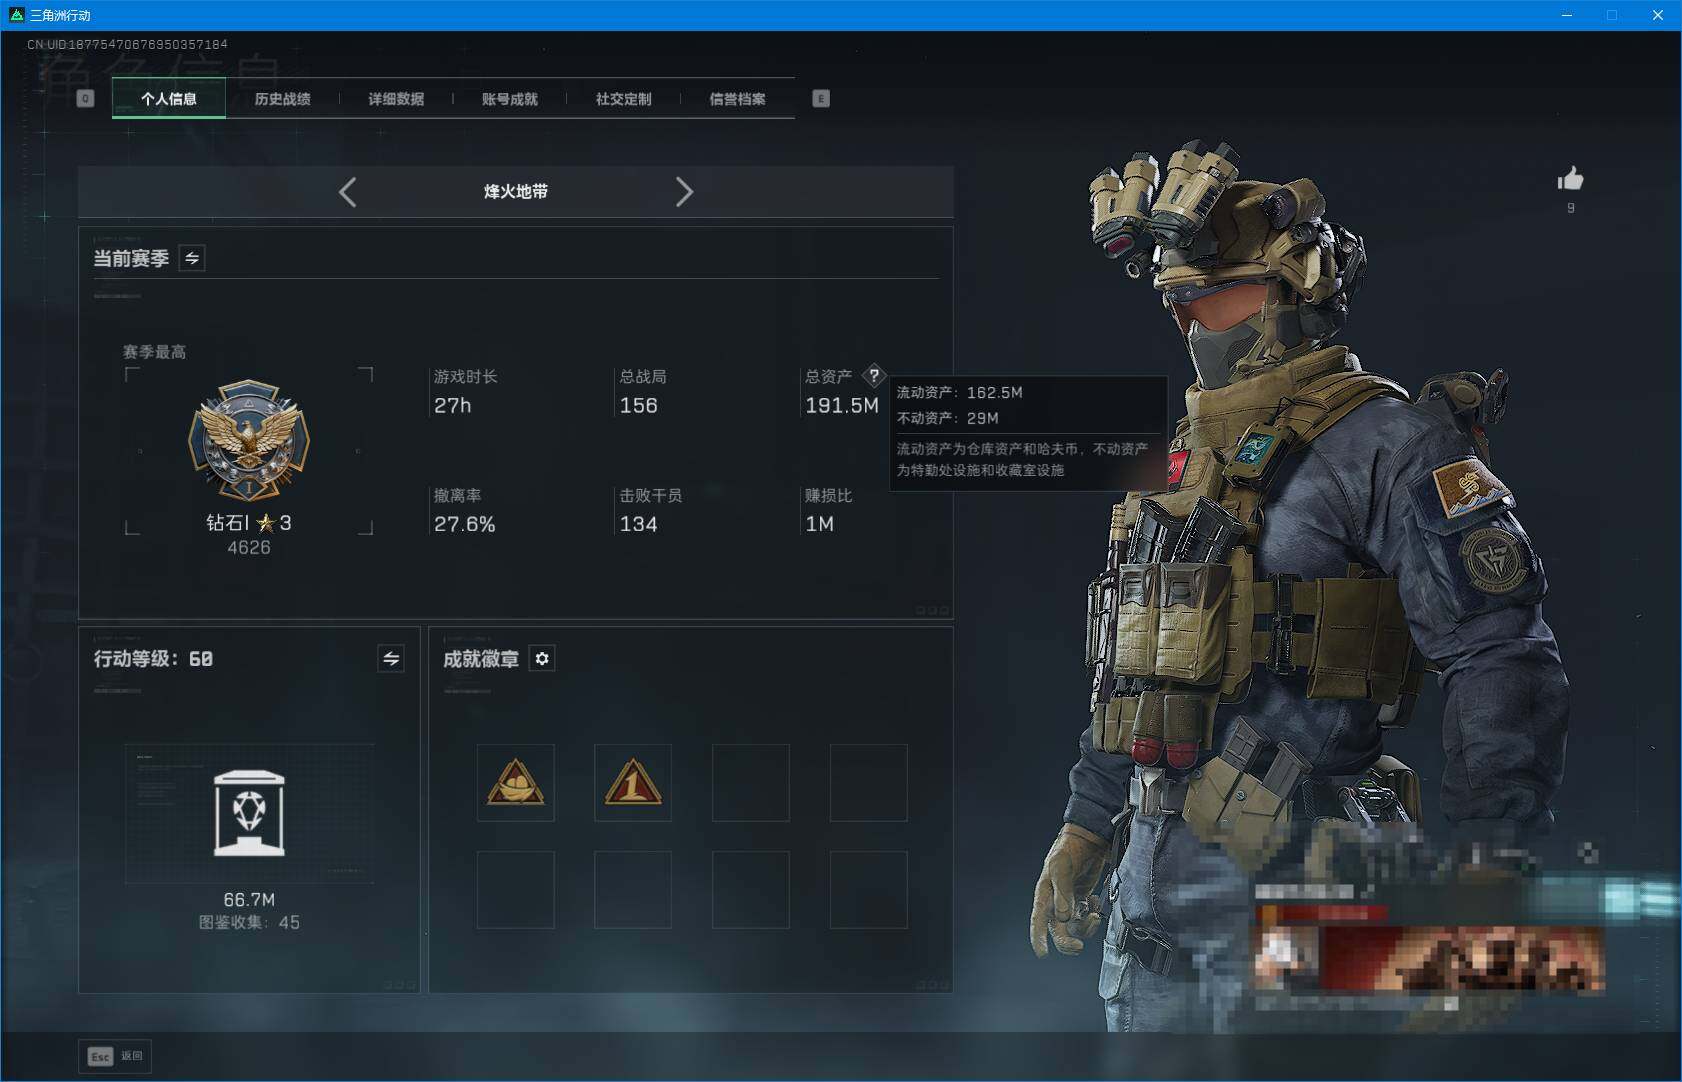
Task: Click the 总资产 191.5M value
Action: pos(842,405)
